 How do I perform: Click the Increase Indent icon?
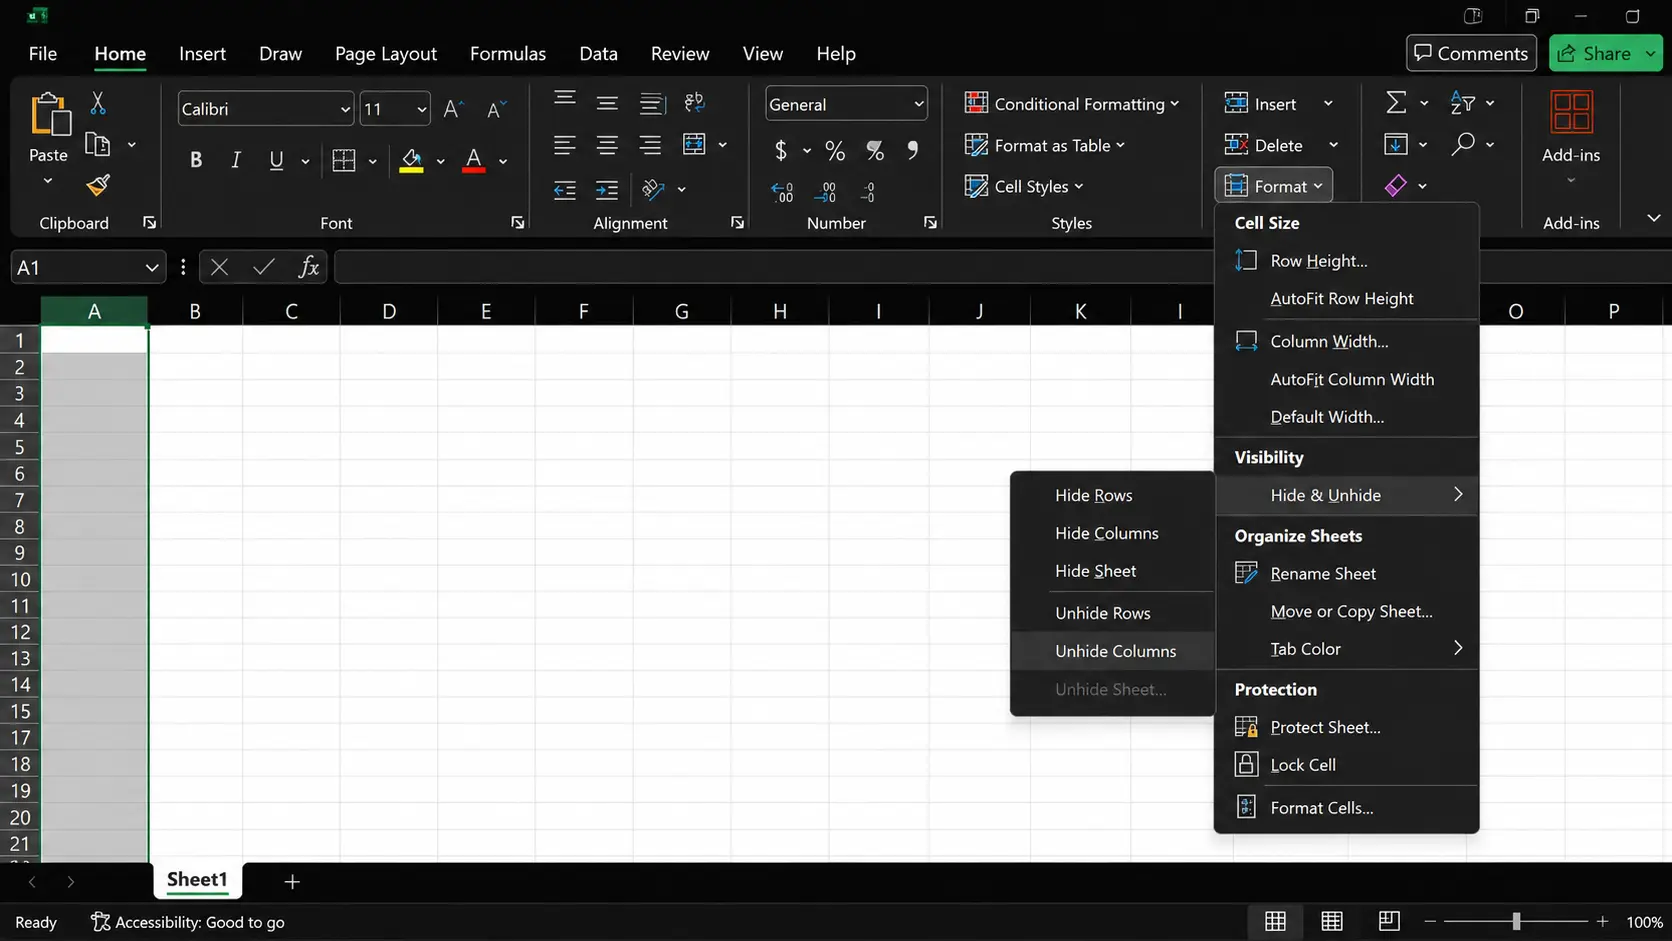[x=607, y=190]
